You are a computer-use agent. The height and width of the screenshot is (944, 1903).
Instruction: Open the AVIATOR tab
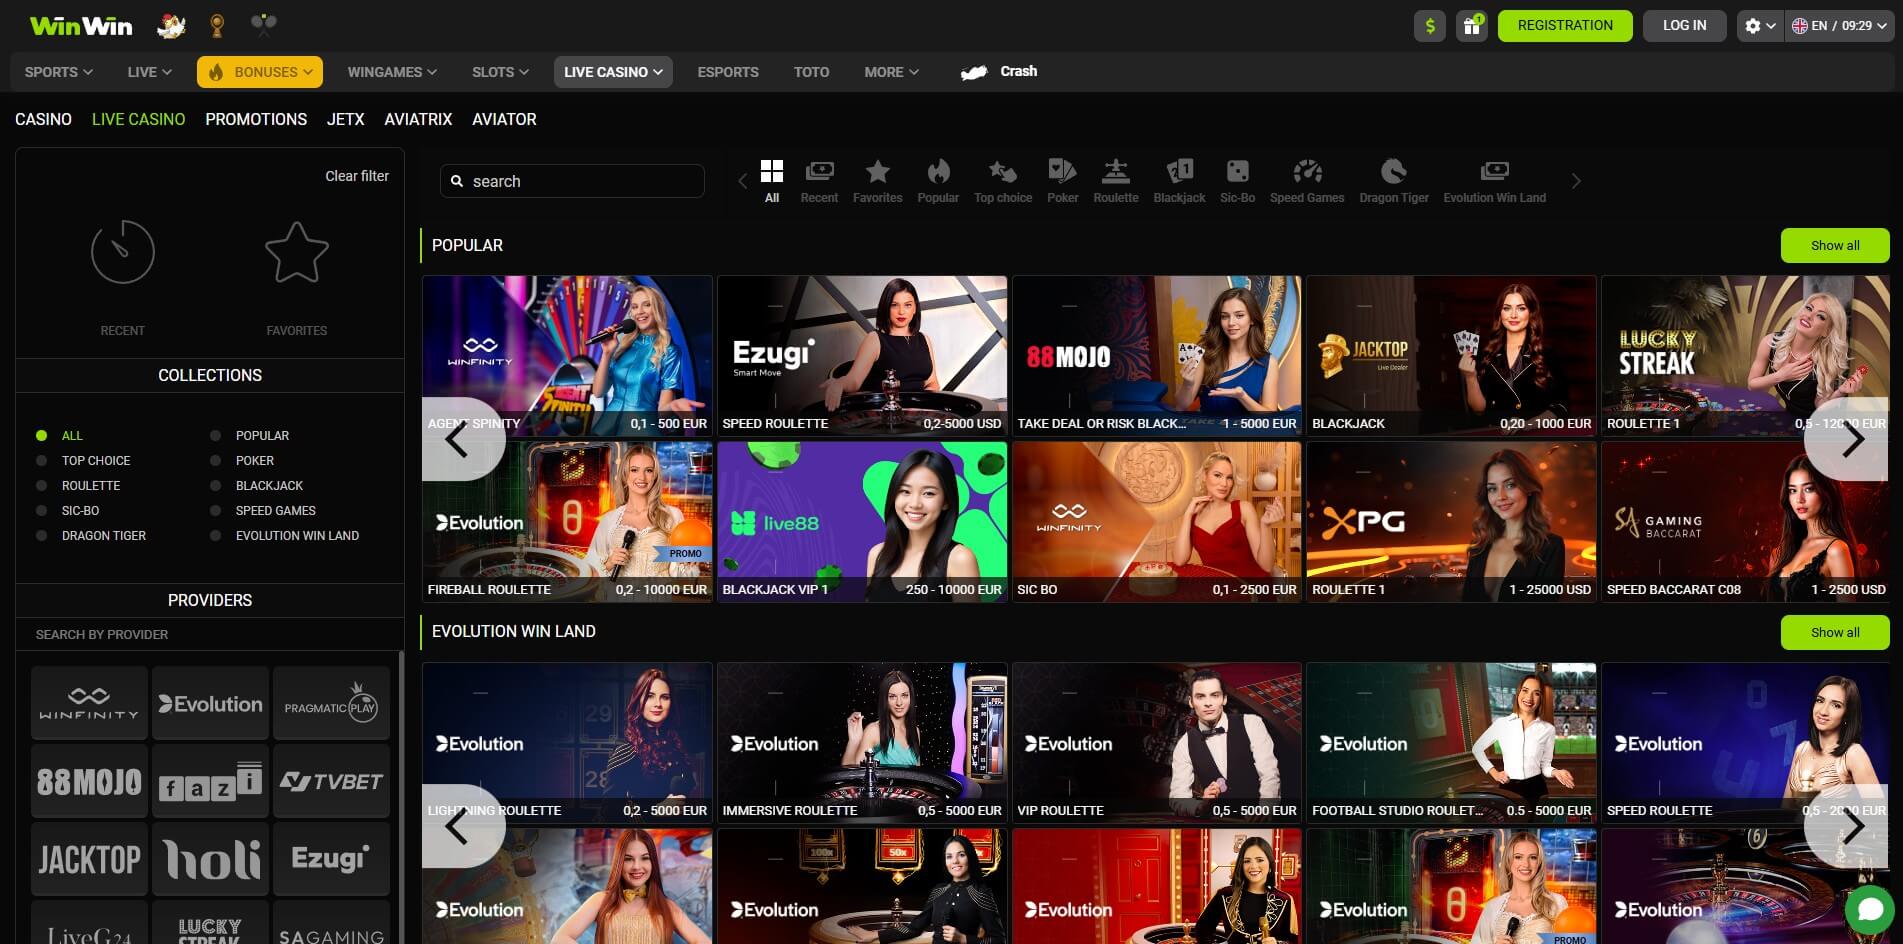(x=504, y=119)
